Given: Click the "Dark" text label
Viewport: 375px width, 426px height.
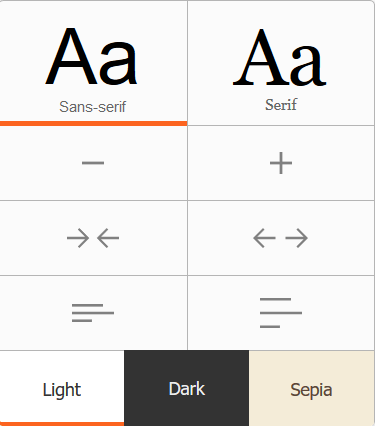Looking at the screenshot, I should click(x=187, y=389).
